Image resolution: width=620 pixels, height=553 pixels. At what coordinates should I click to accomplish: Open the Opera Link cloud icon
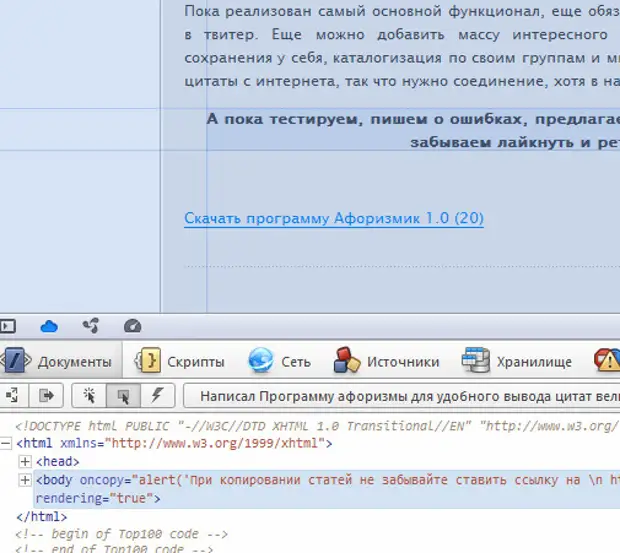tap(49, 326)
